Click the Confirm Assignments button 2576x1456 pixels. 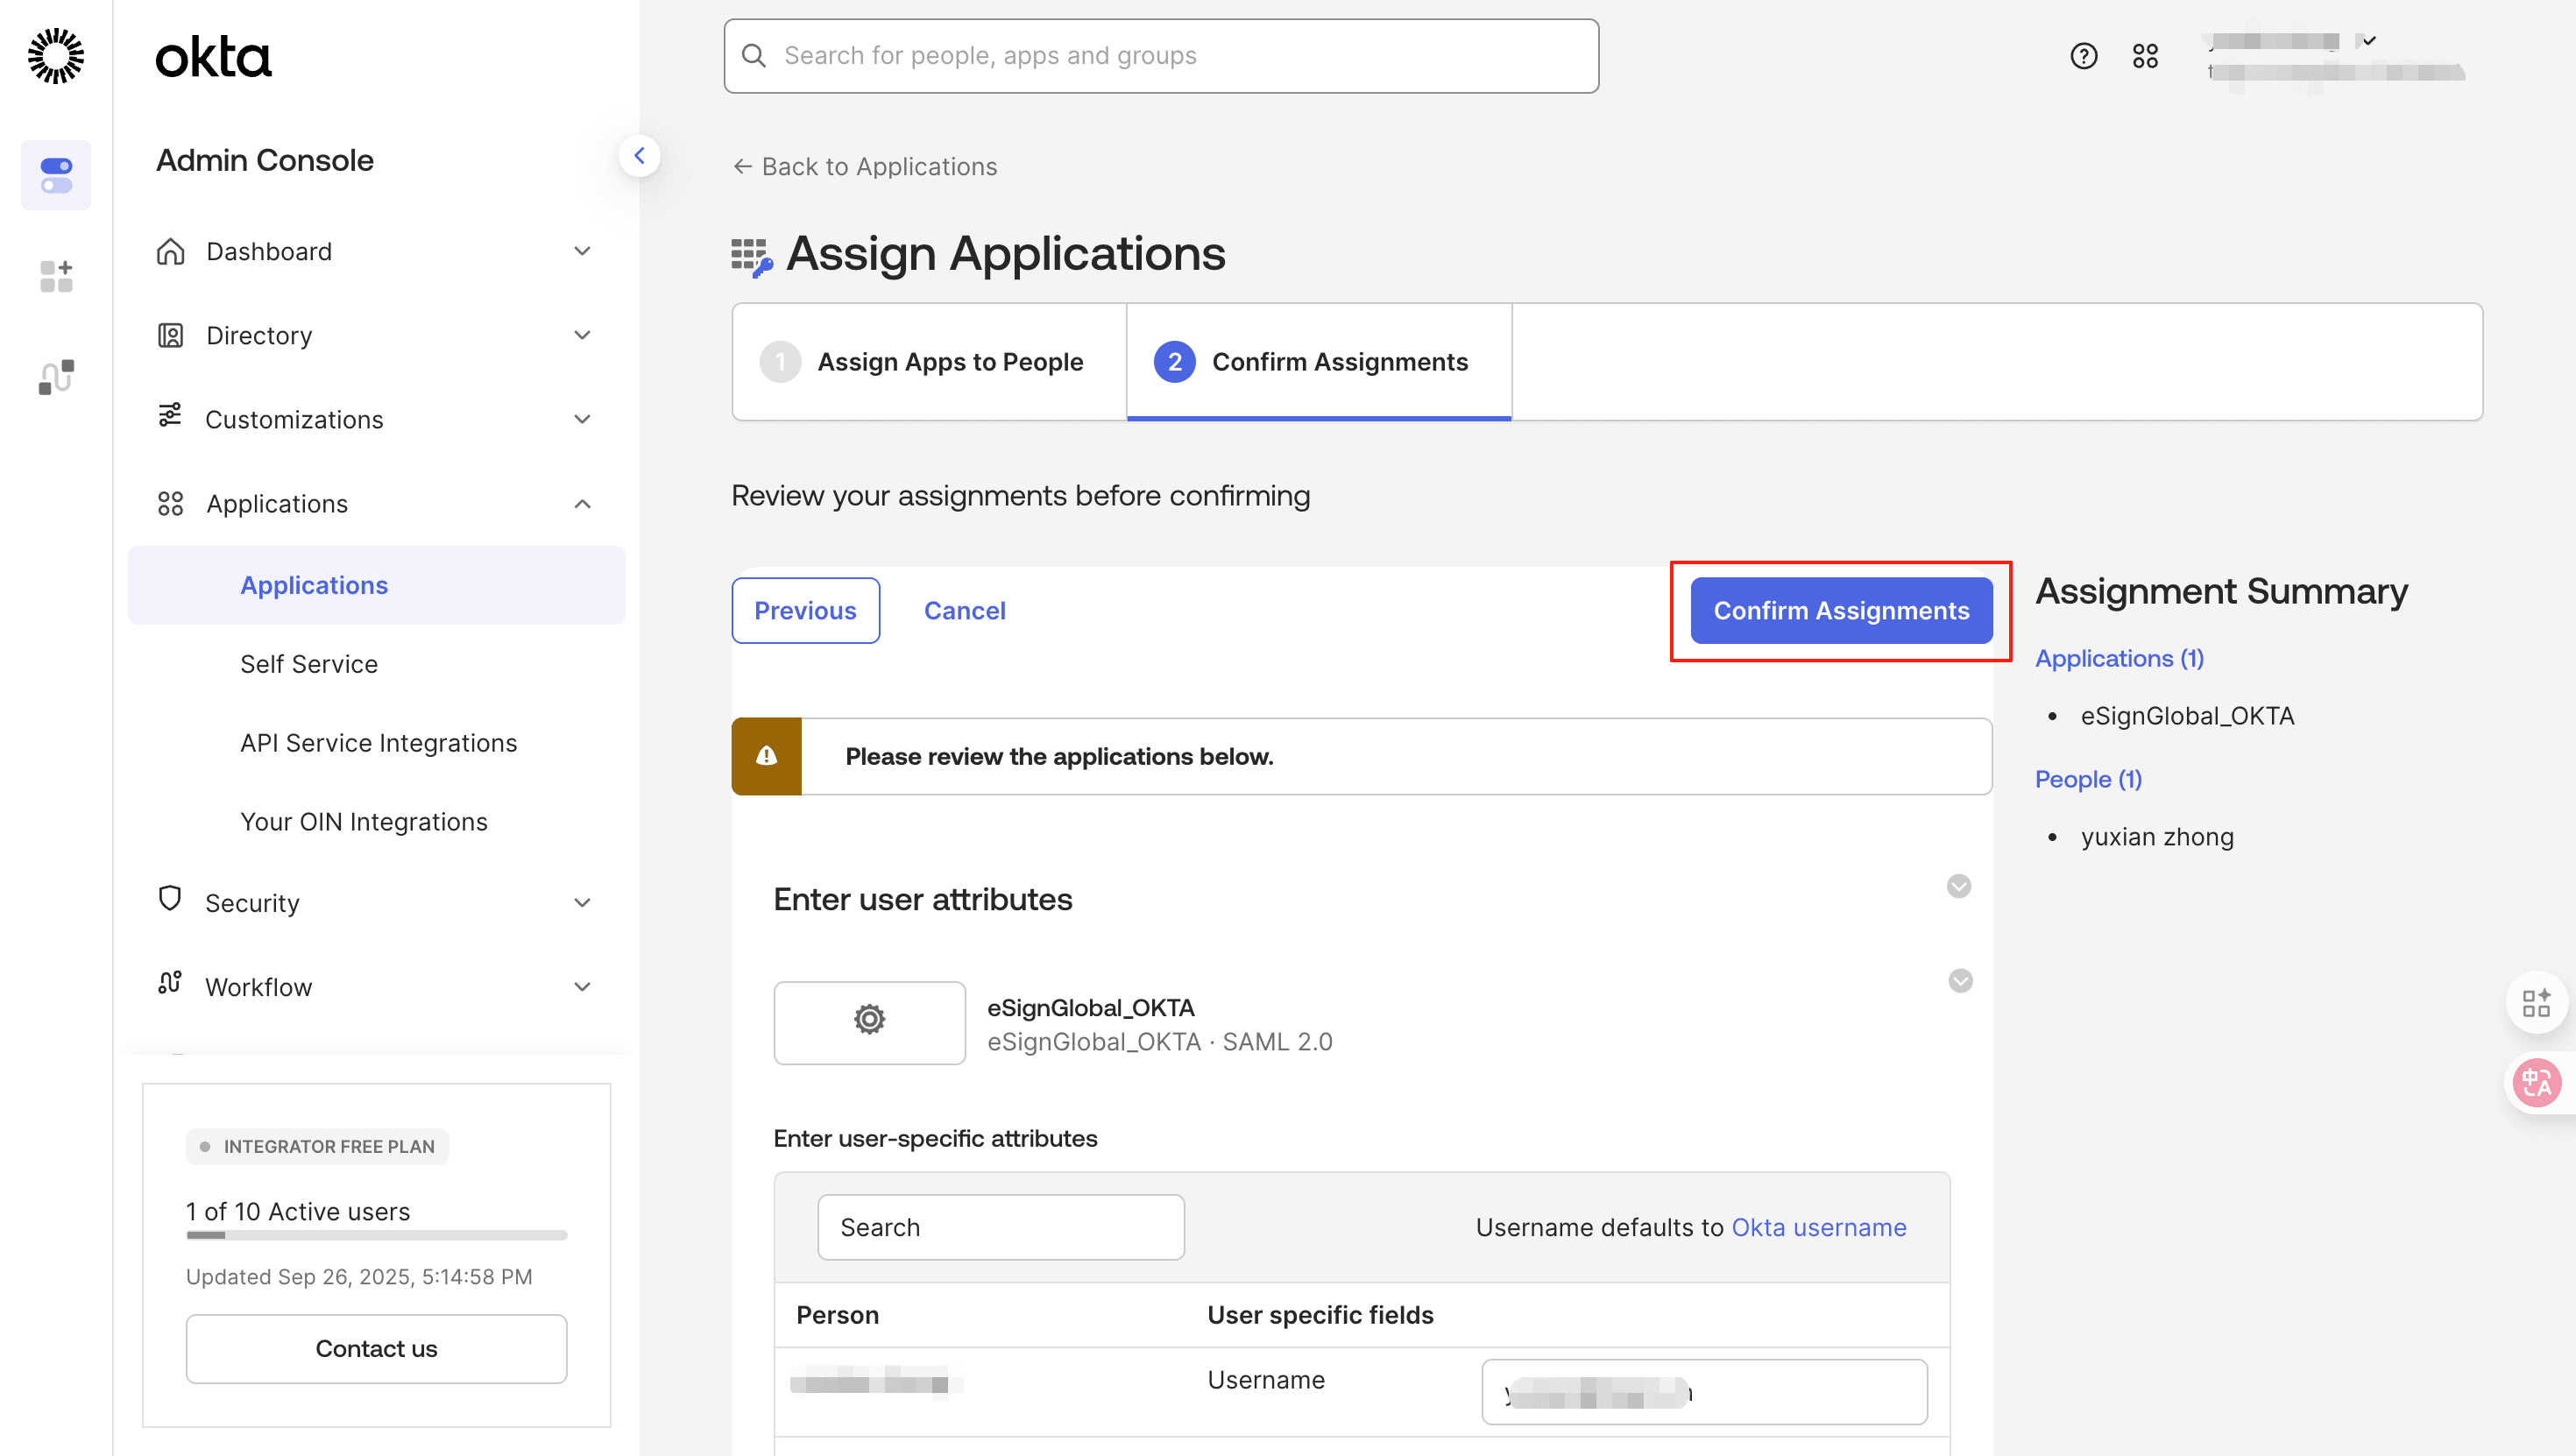(1840, 610)
